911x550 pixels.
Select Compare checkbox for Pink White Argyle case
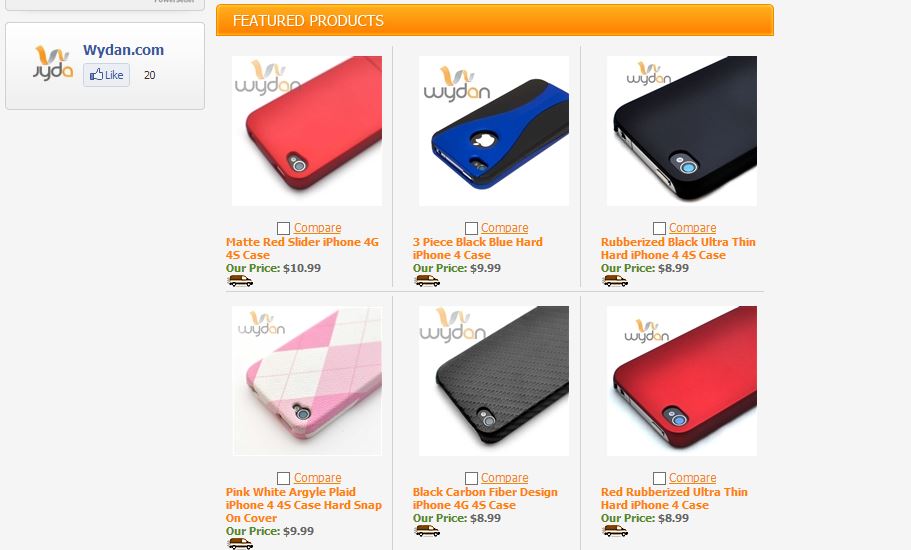pyautogui.click(x=284, y=478)
